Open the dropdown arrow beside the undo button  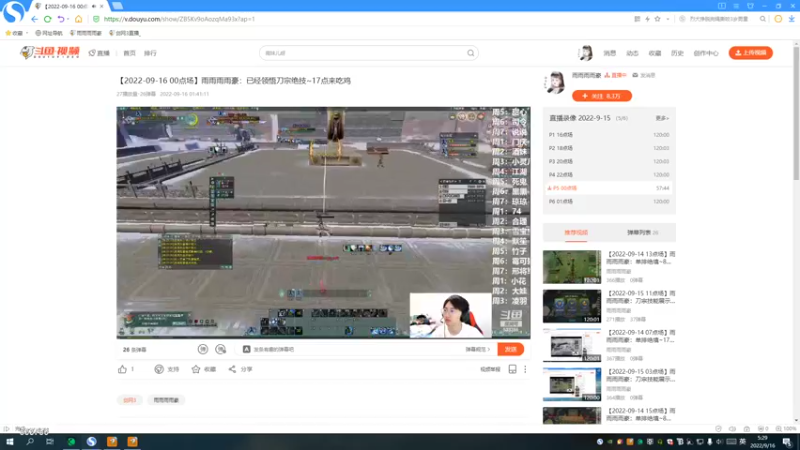pyautogui.click(x=68, y=19)
